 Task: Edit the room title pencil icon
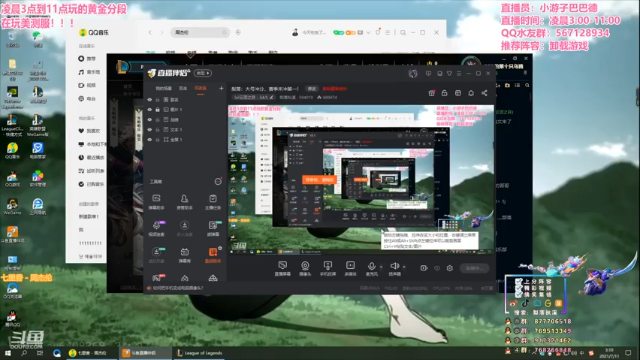pyautogui.click(x=271, y=97)
